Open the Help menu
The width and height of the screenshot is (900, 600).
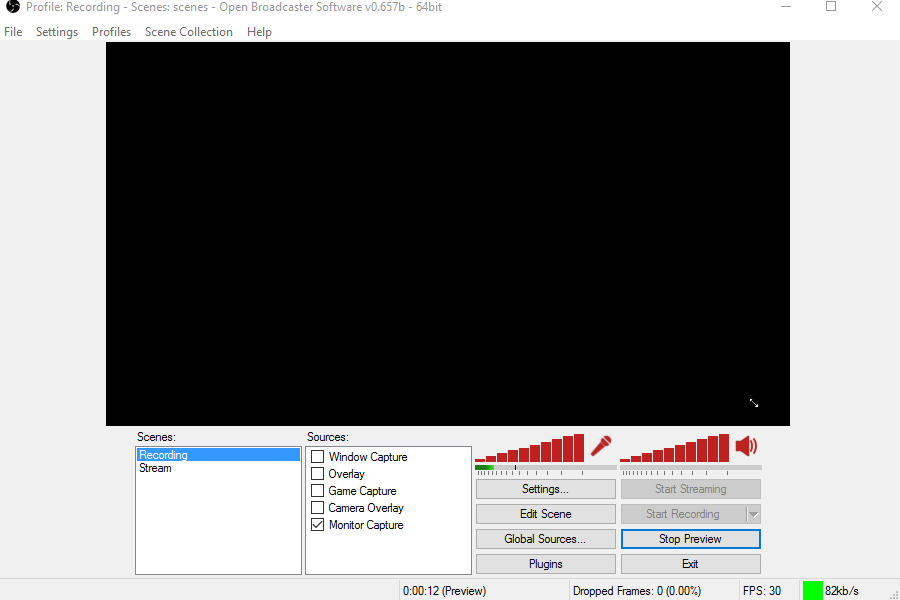[259, 32]
